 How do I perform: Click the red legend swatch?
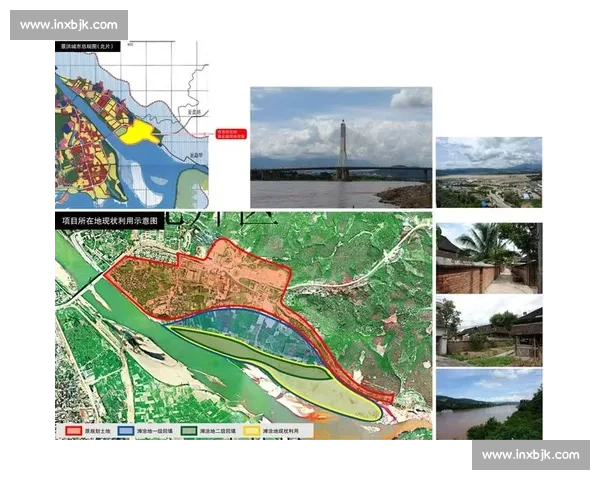point(71,430)
